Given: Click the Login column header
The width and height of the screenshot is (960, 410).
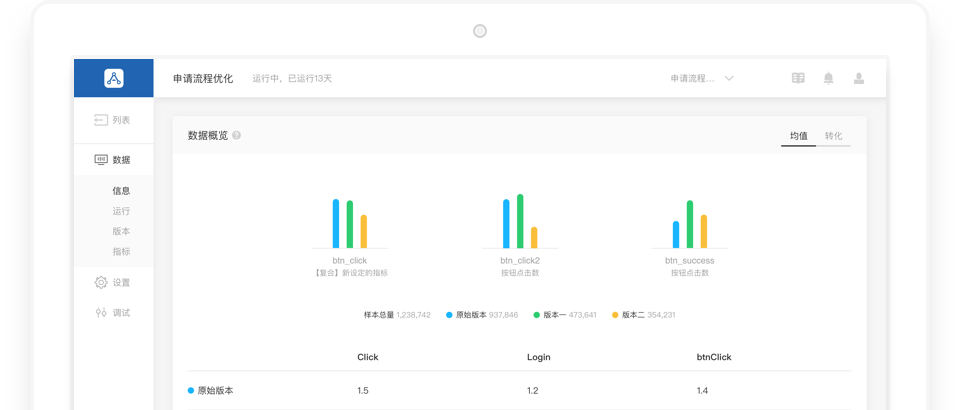Looking at the screenshot, I should point(539,357).
